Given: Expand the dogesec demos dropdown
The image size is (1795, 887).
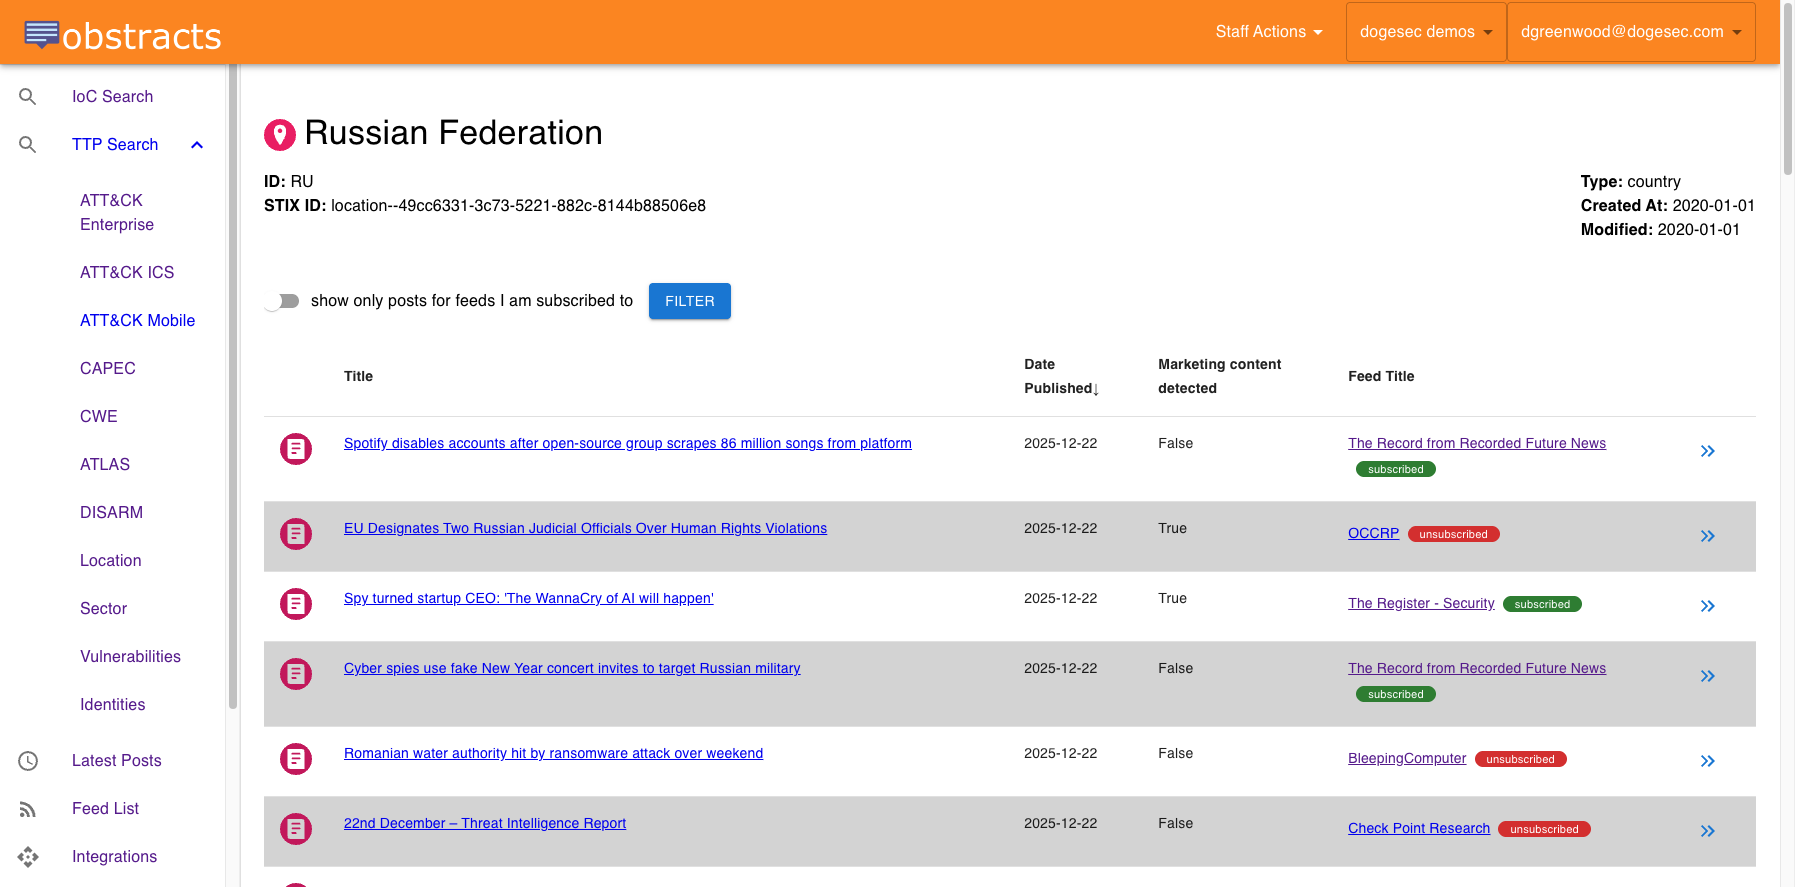Looking at the screenshot, I should click(1425, 32).
